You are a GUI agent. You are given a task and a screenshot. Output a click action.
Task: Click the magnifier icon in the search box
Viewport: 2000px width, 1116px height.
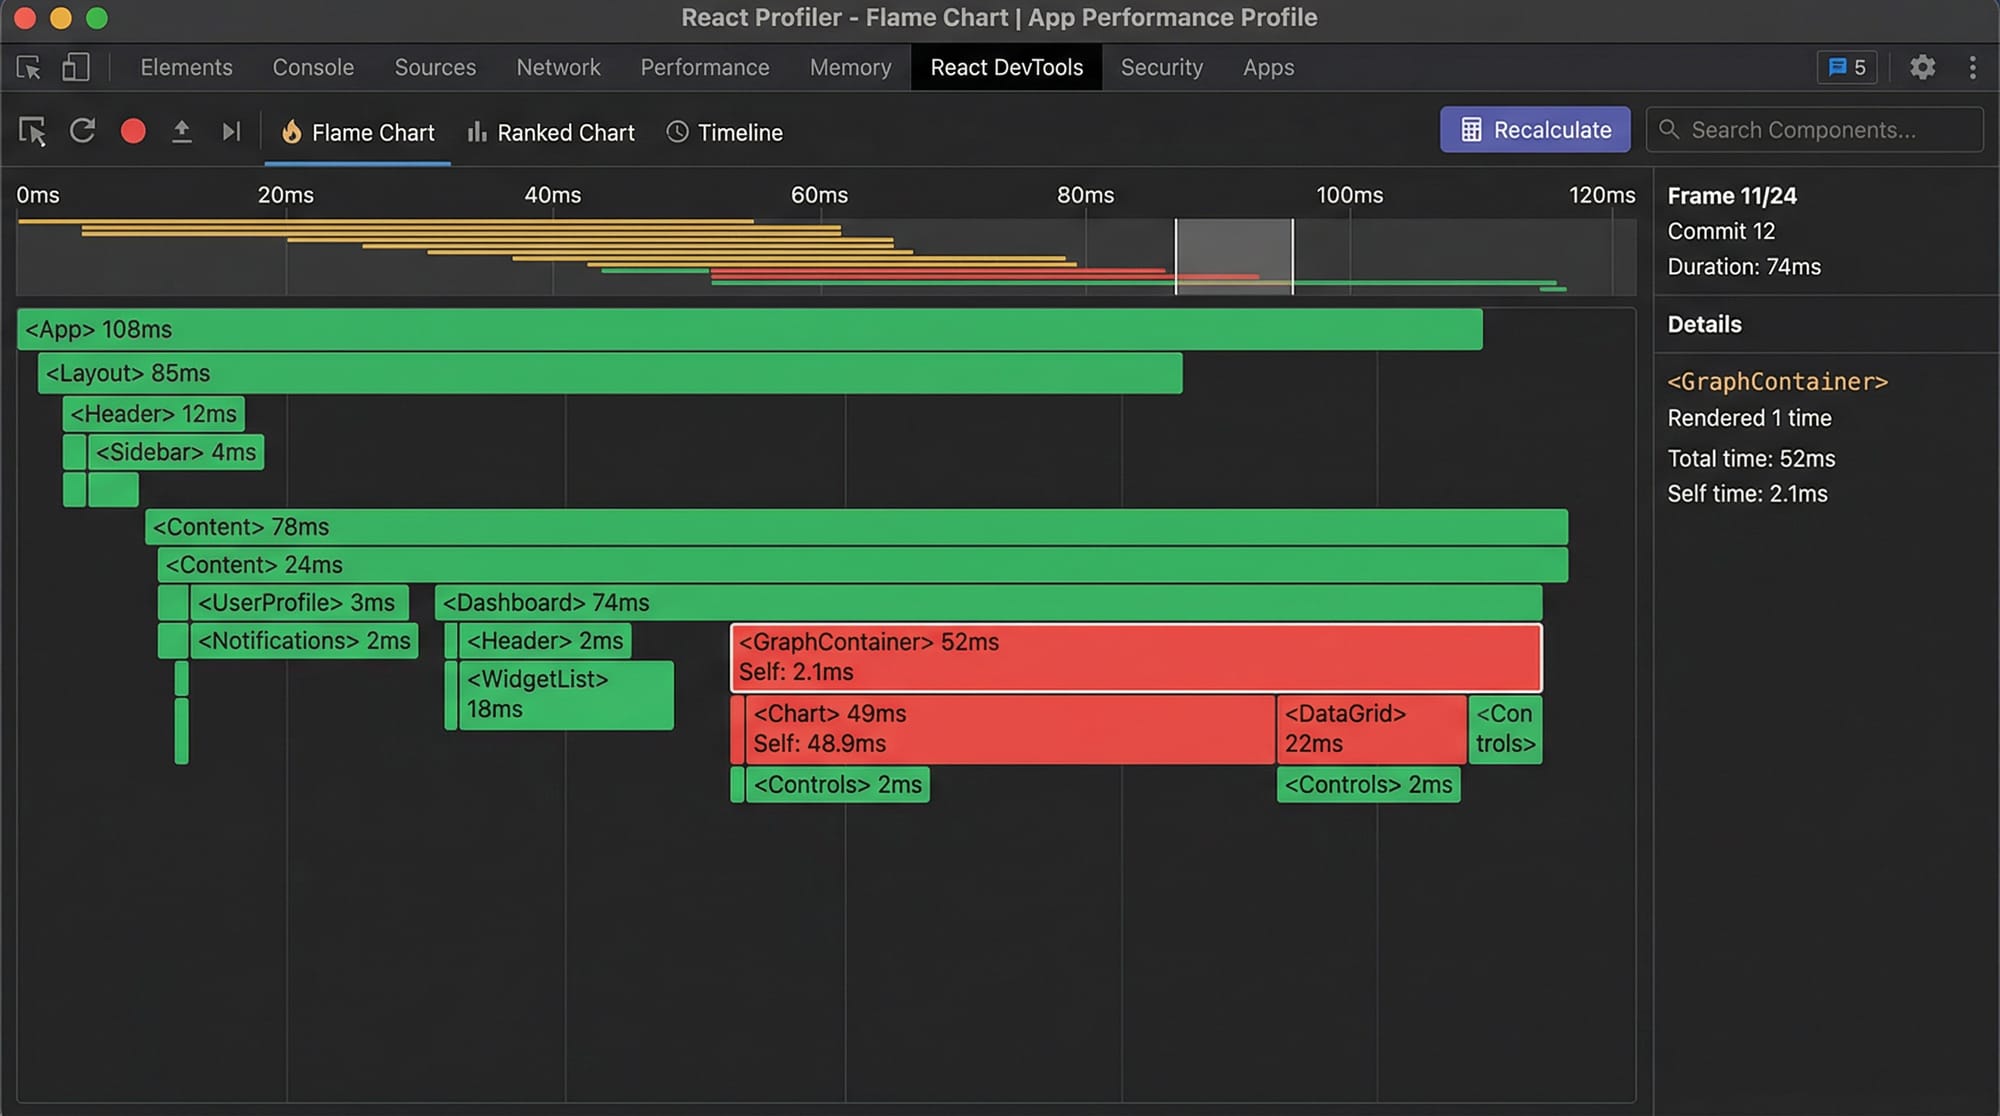pos(1668,129)
